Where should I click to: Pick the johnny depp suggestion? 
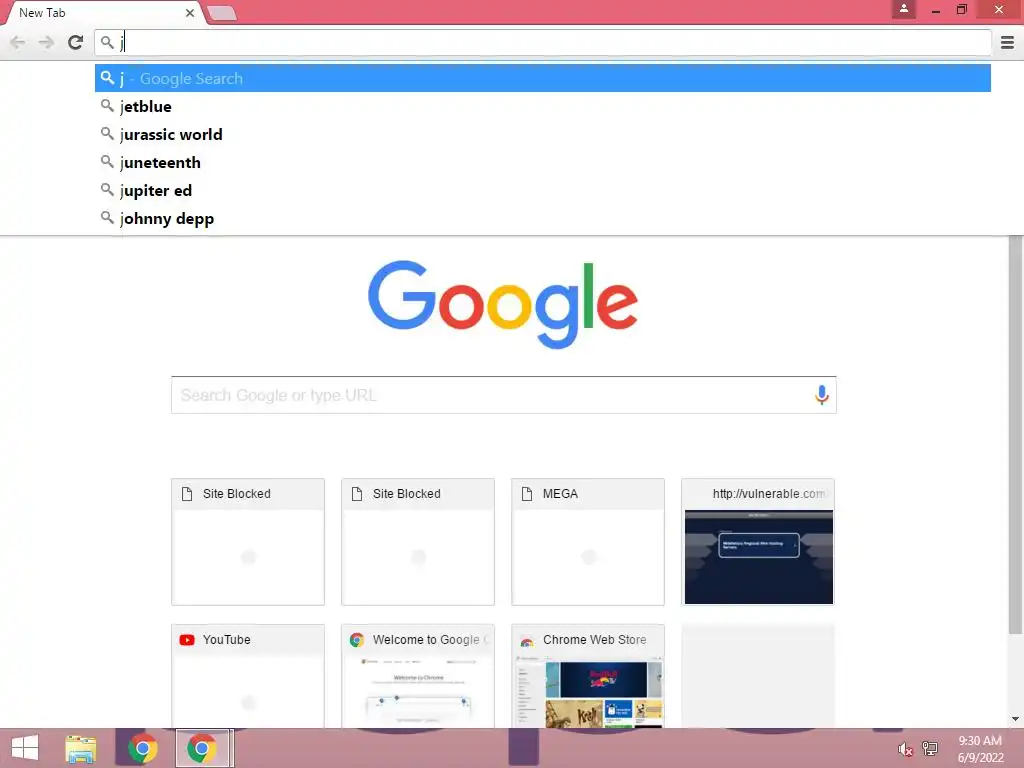coord(543,219)
